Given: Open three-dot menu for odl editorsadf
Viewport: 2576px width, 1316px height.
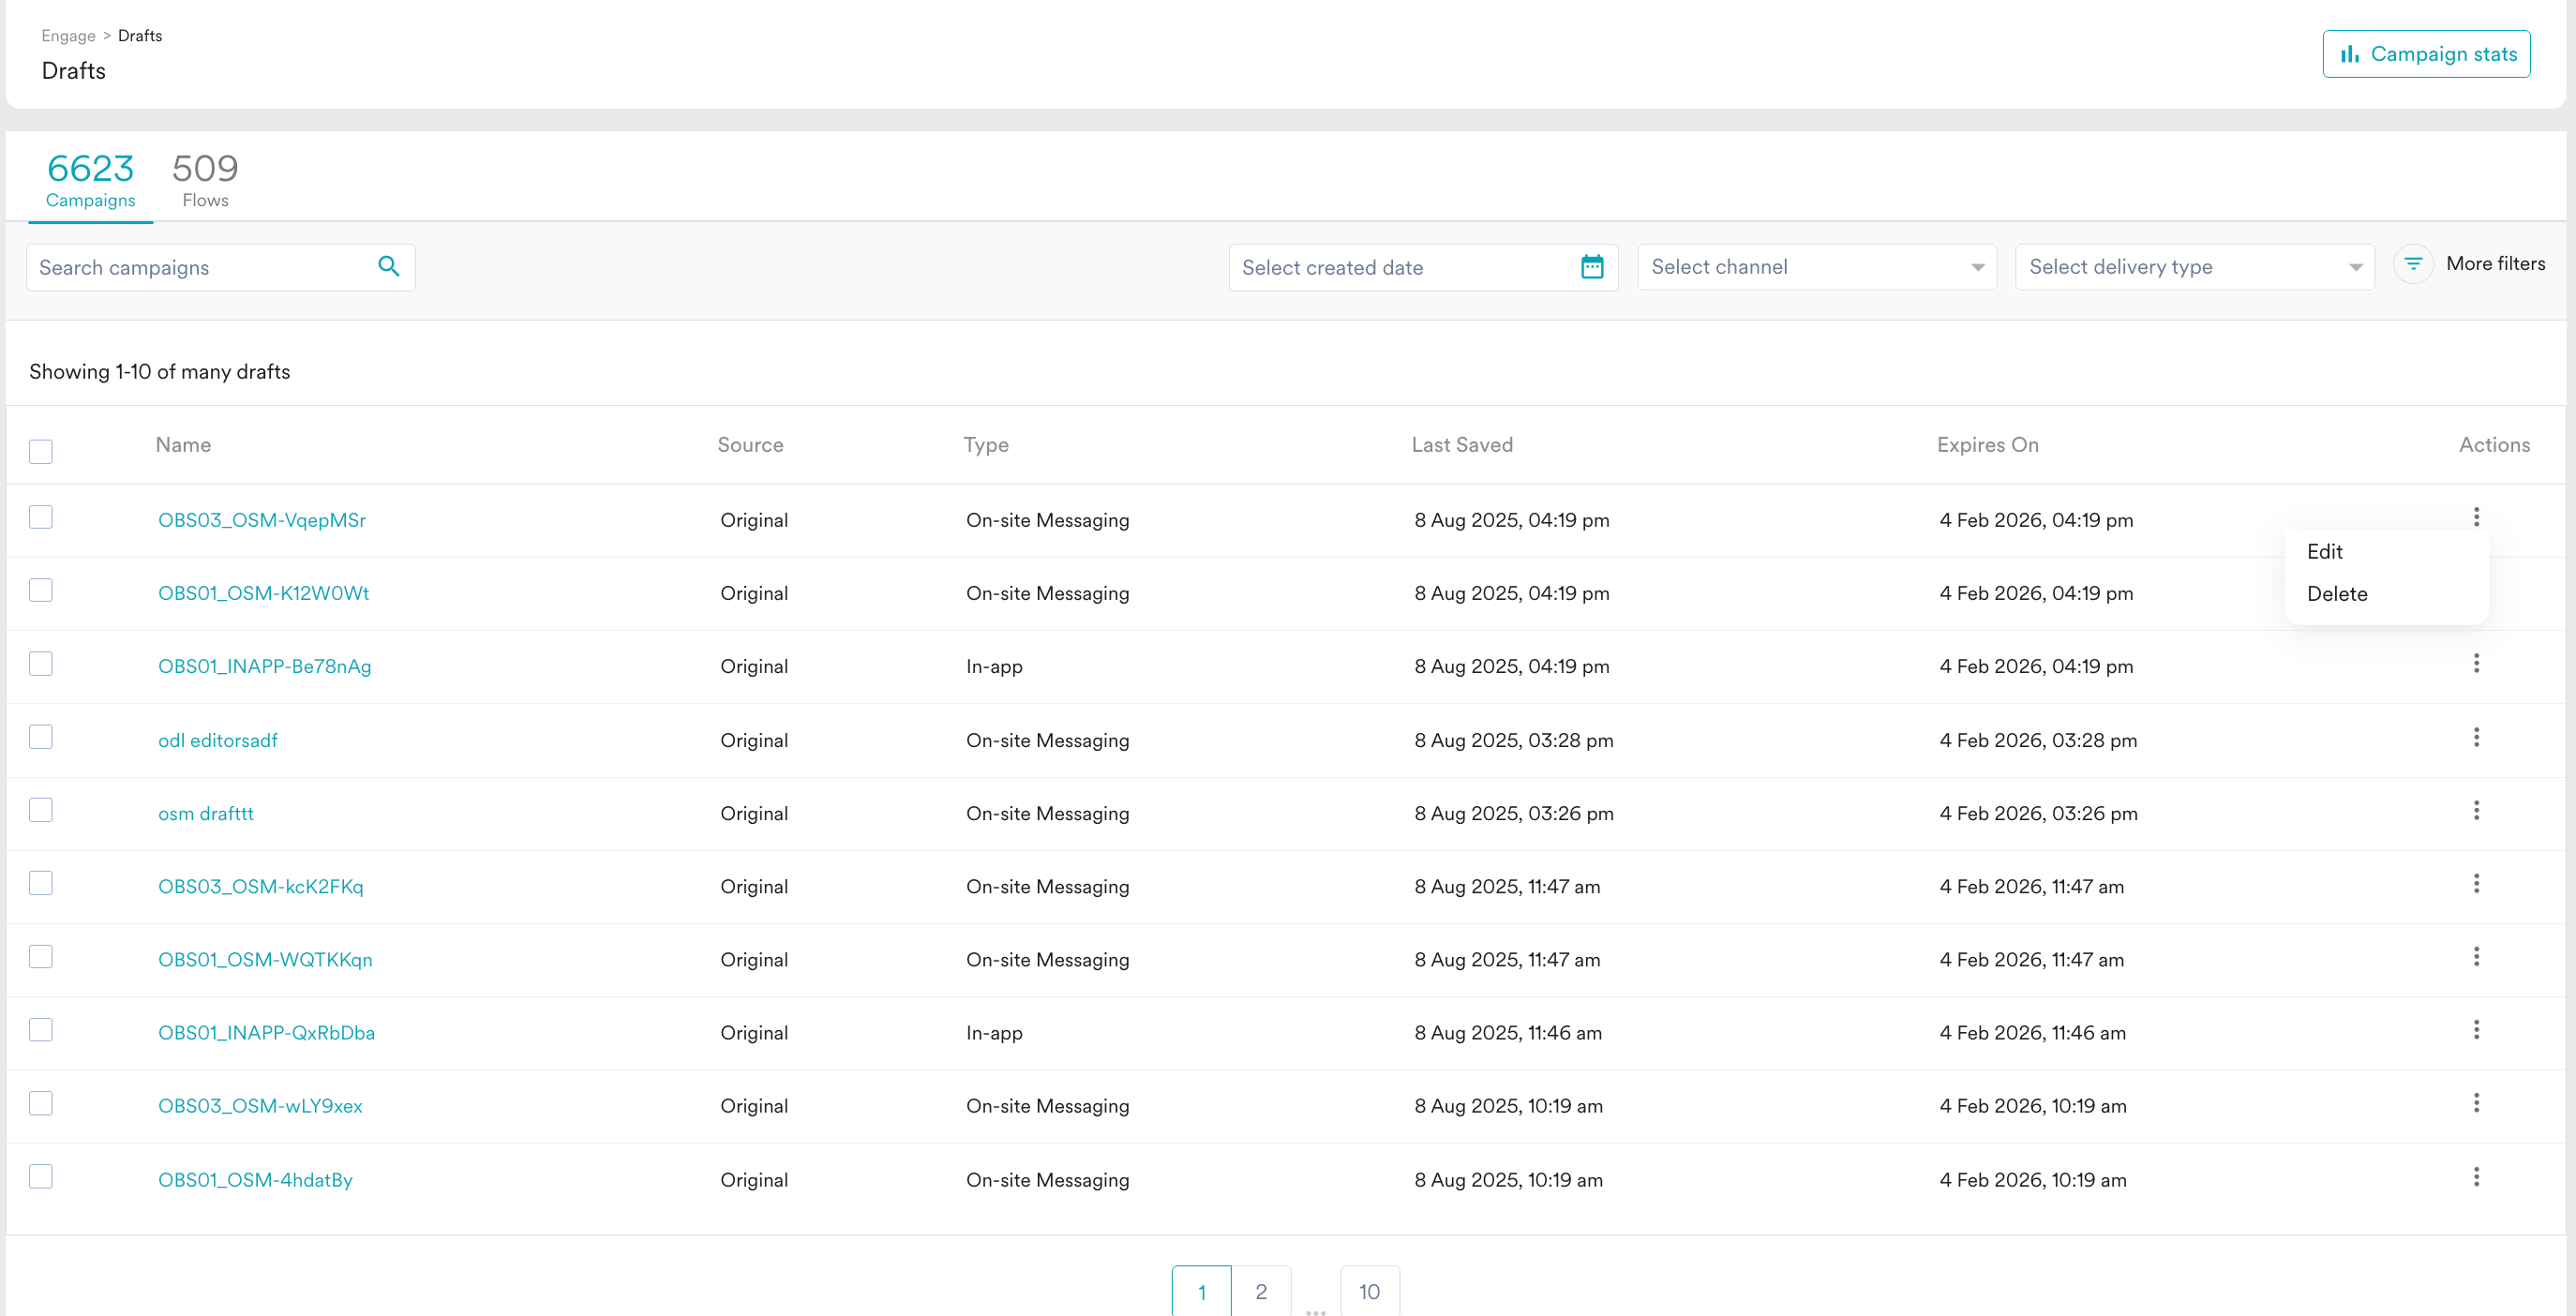Looking at the screenshot, I should coord(2476,738).
